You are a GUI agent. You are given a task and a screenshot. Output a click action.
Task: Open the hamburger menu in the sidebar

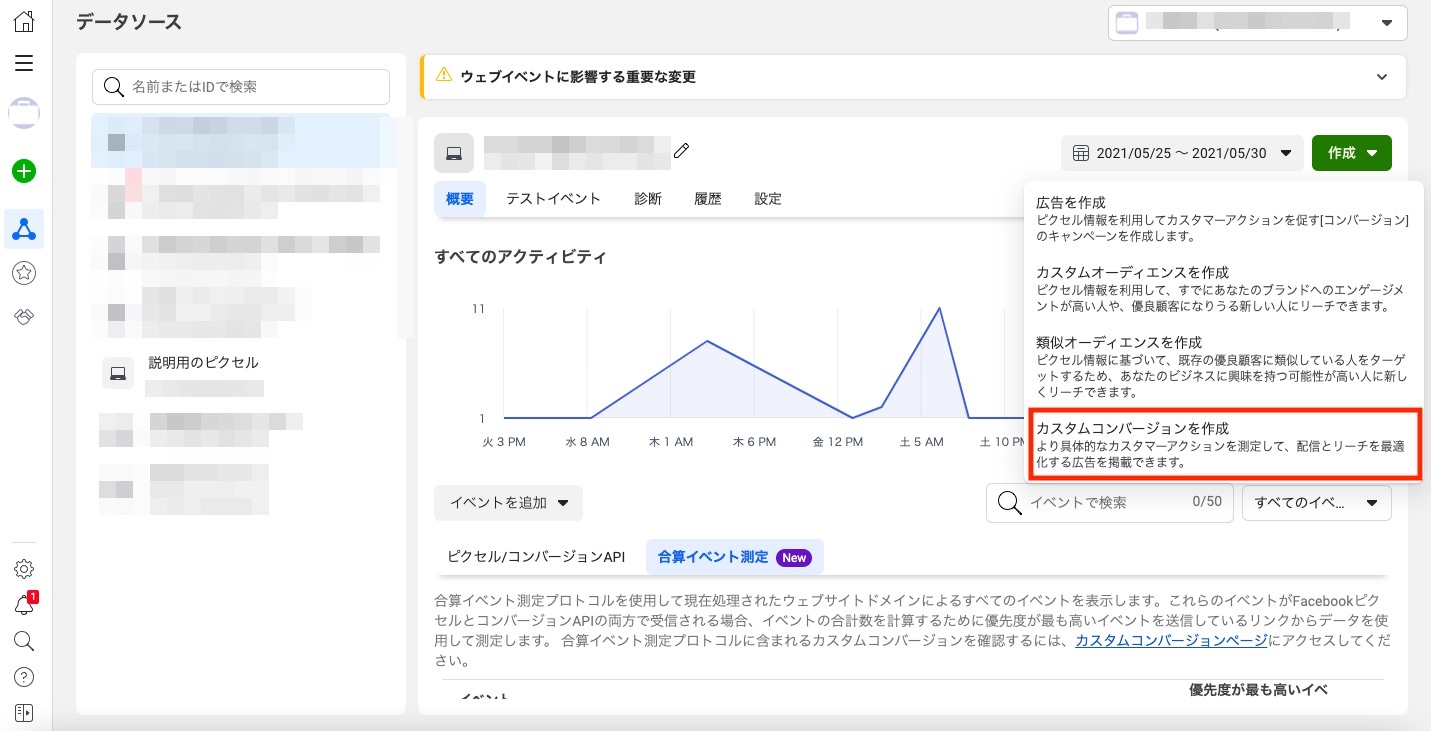tap(24, 64)
